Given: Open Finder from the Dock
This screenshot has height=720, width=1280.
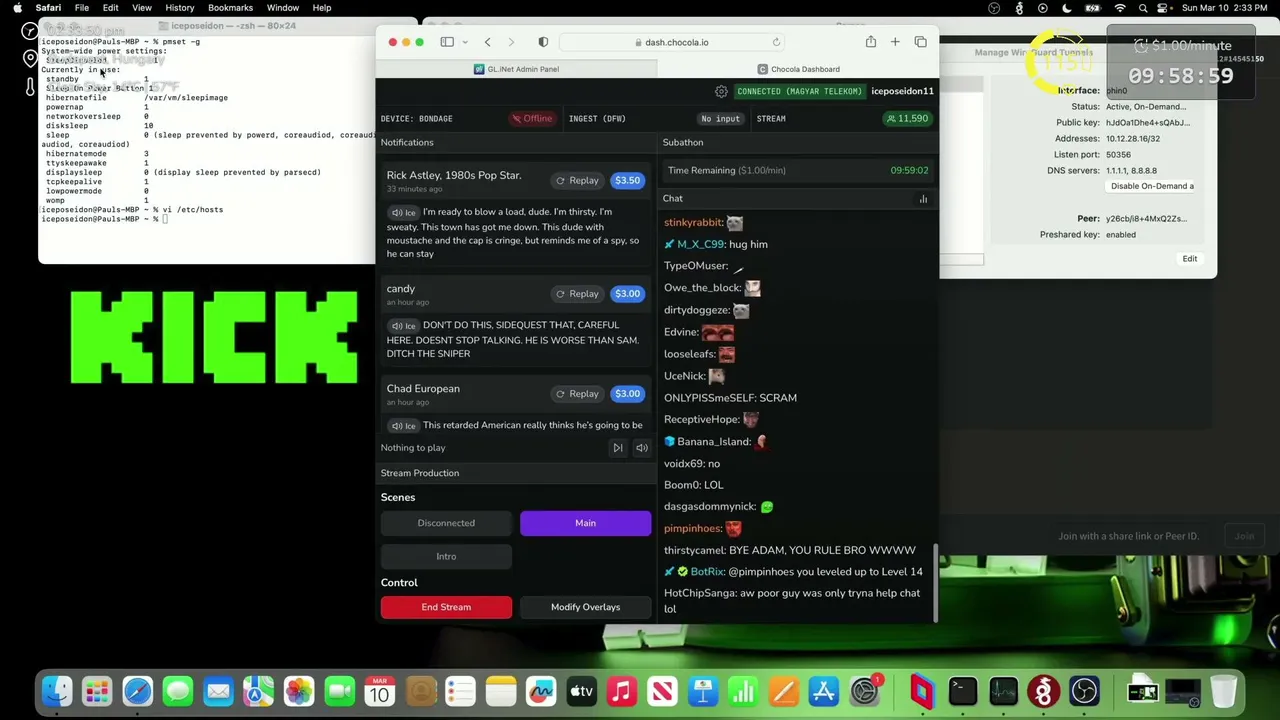Looking at the screenshot, I should click(x=57, y=691).
